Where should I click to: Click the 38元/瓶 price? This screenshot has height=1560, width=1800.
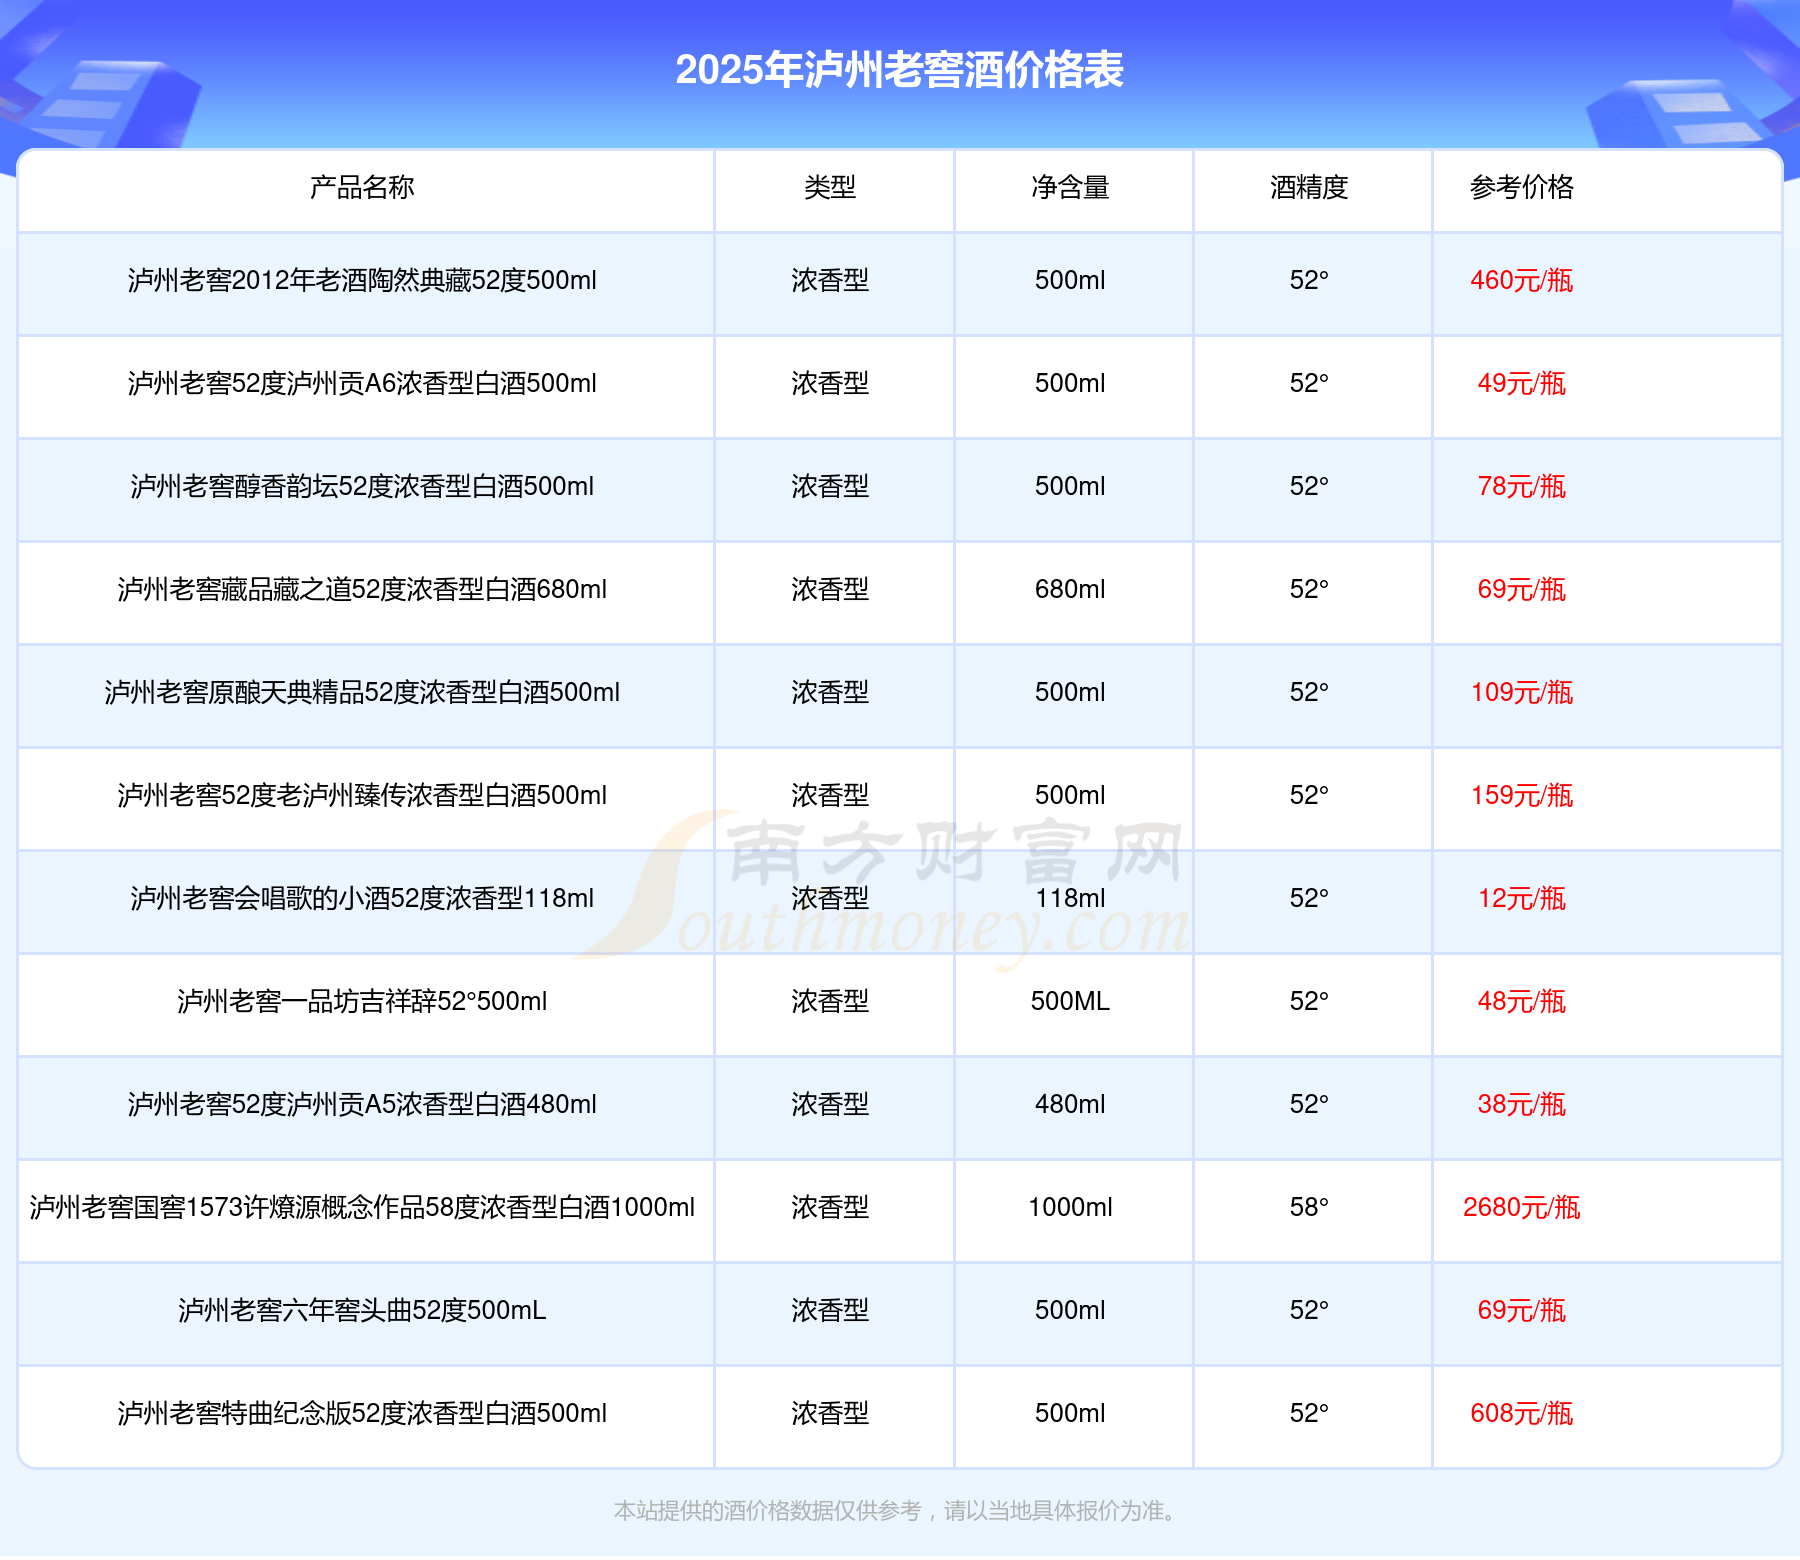pos(1521,1105)
